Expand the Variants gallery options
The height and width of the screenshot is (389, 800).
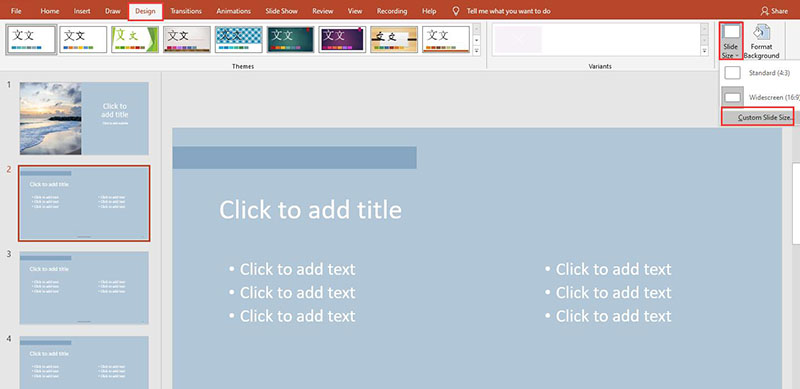[705, 51]
